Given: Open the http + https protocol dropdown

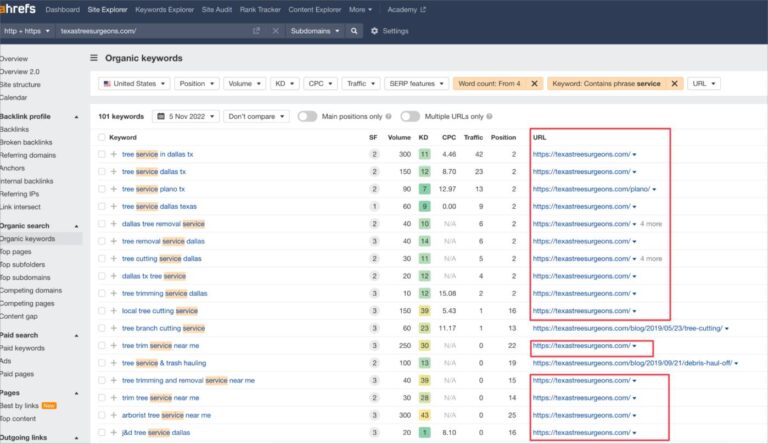Looking at the screenshot, I should click(26, 31).
